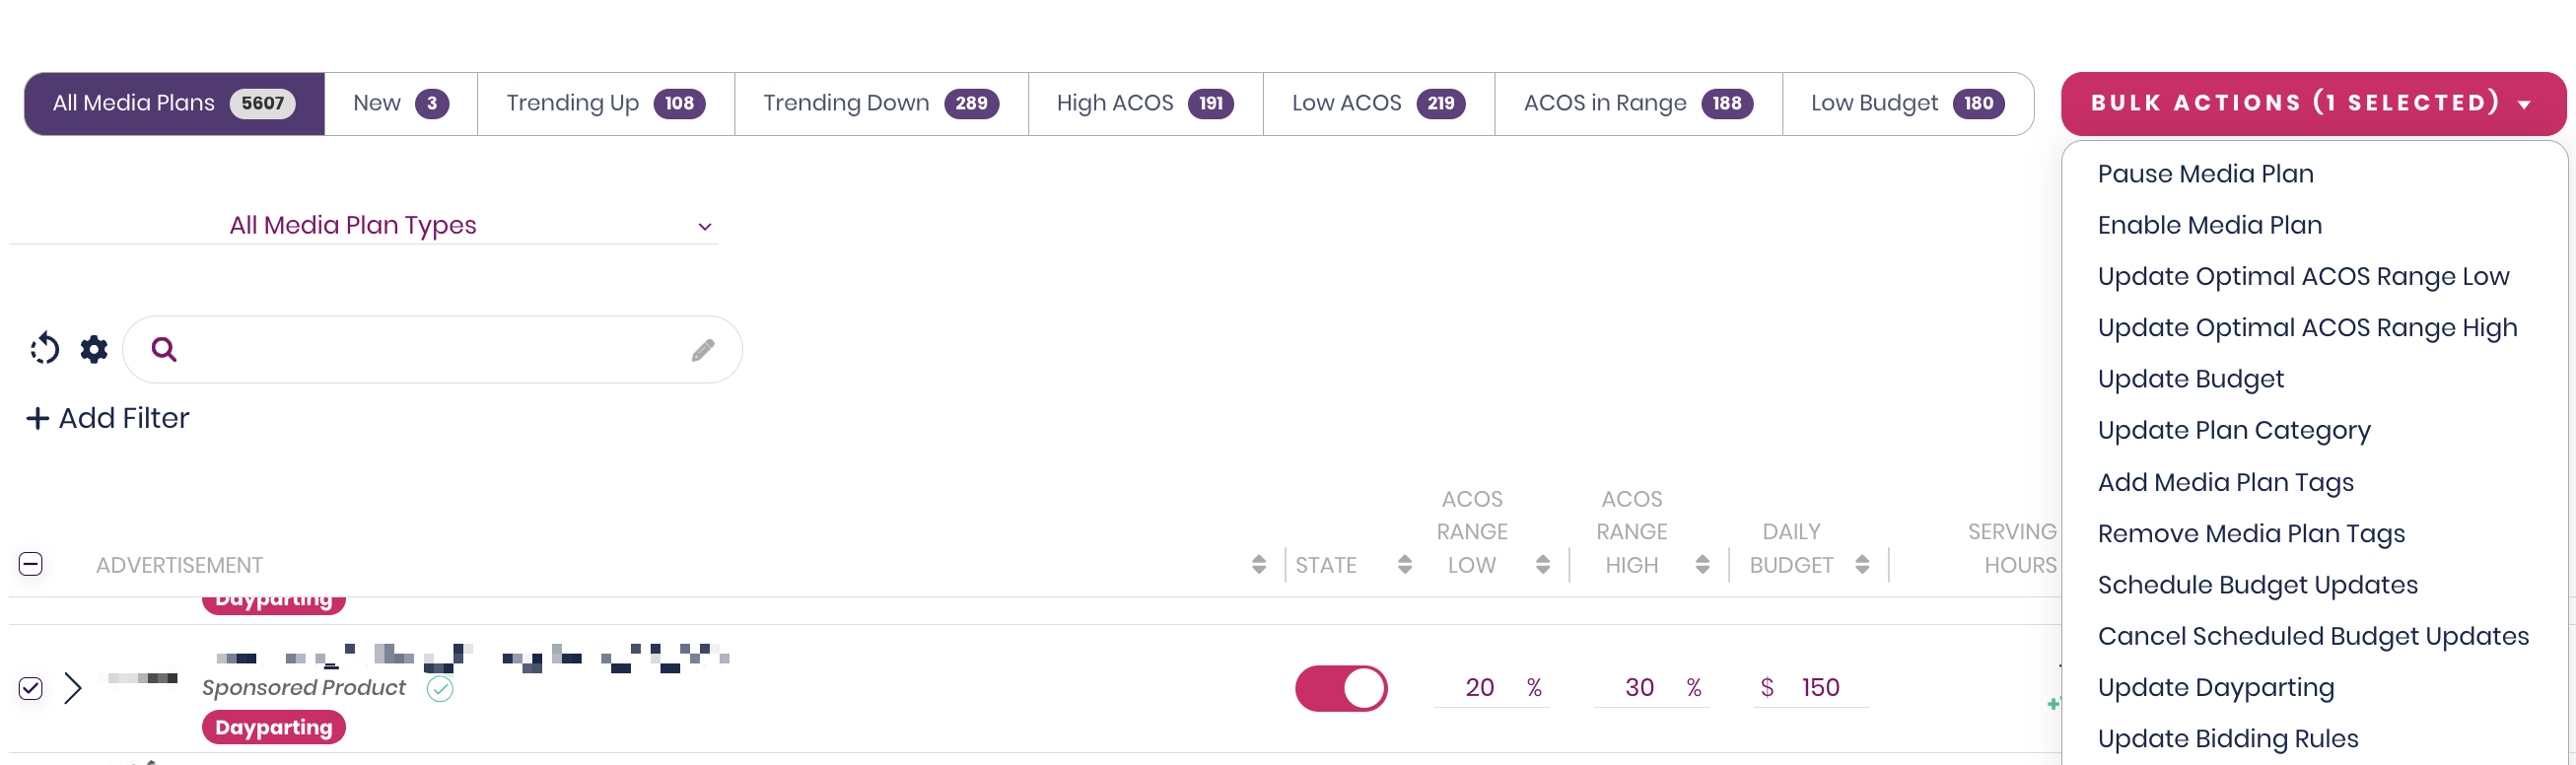
Task: Sort by Advertisement column arrows
Action: click(1258, 565)
